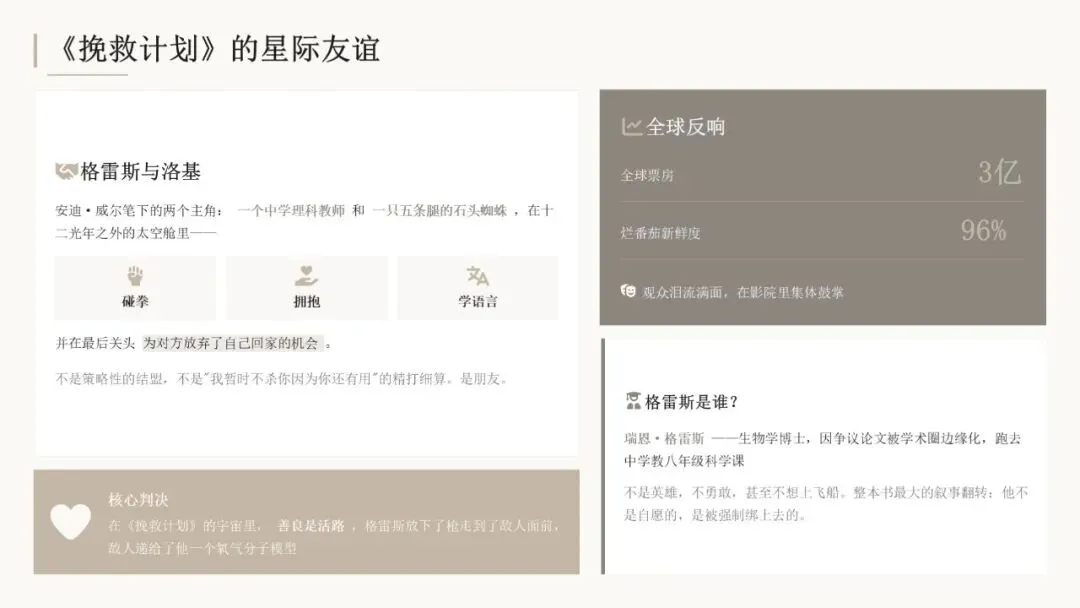Click the translate icon above 学语言
The width and height of the screenshot is (1080, 608).
tap(477, 276)
